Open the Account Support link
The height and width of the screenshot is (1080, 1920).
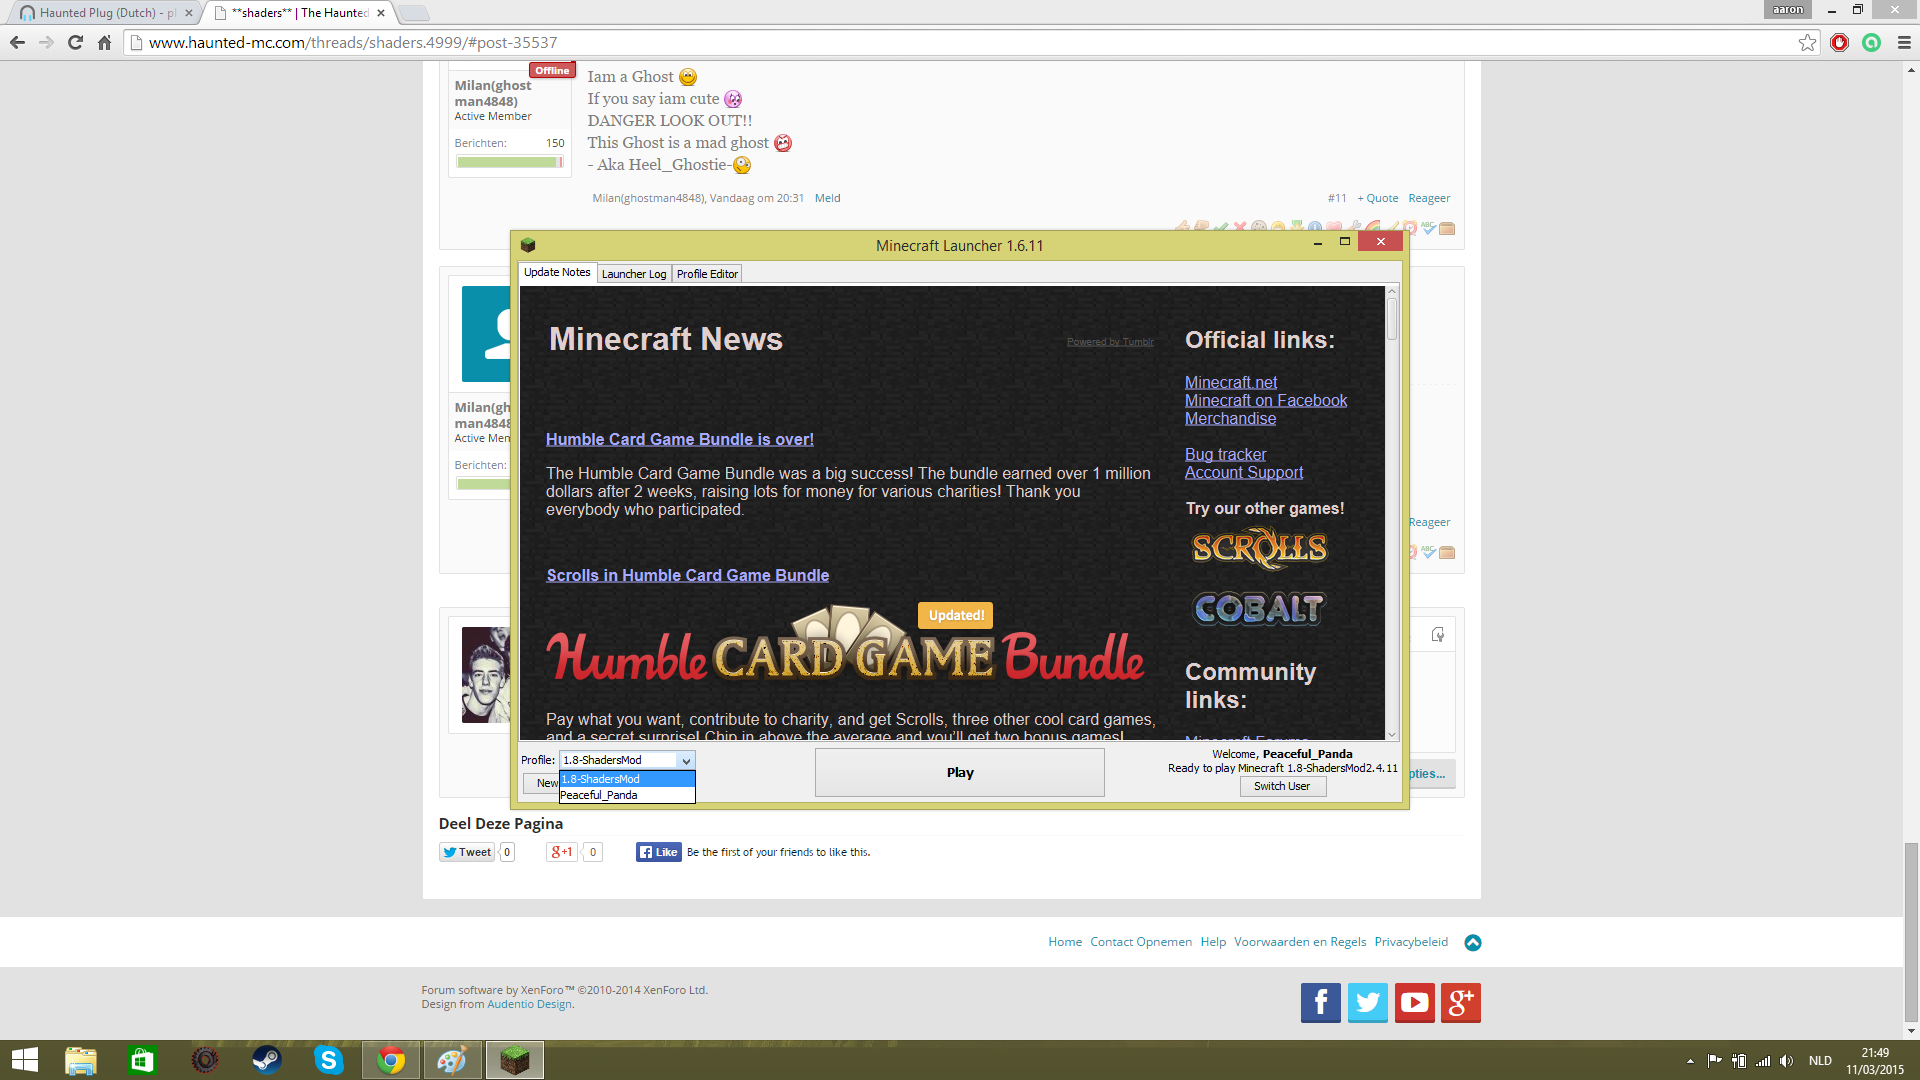point(1244,472)
